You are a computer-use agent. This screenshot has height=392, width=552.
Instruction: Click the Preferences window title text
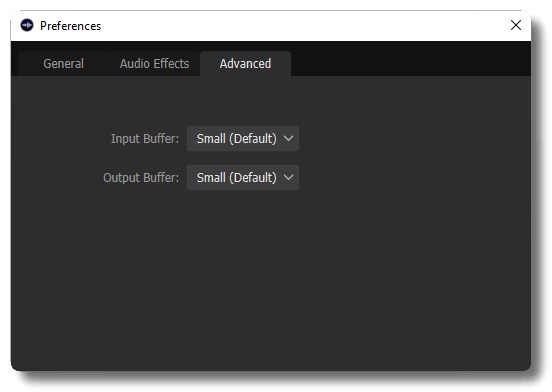pos(70,26)
